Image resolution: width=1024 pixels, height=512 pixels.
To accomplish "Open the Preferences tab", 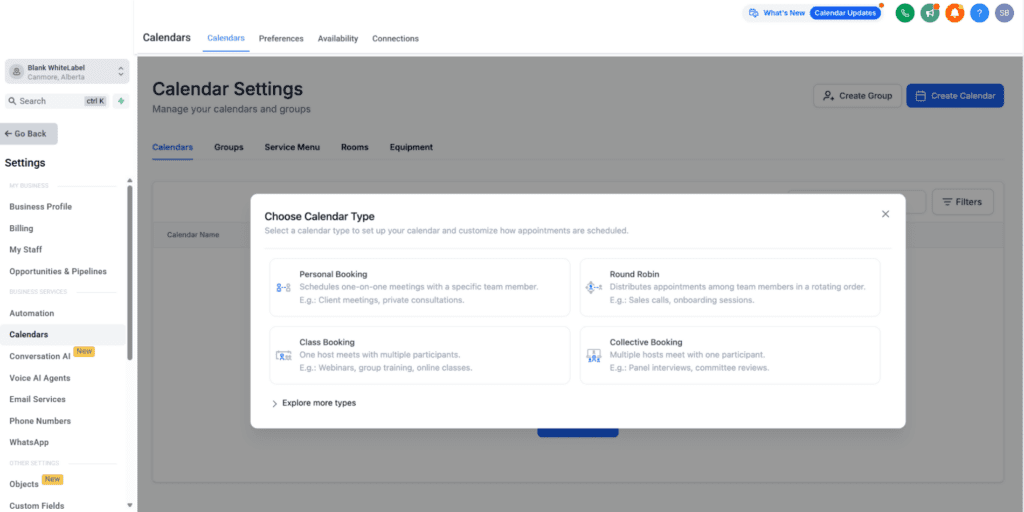I will point(281,39).
